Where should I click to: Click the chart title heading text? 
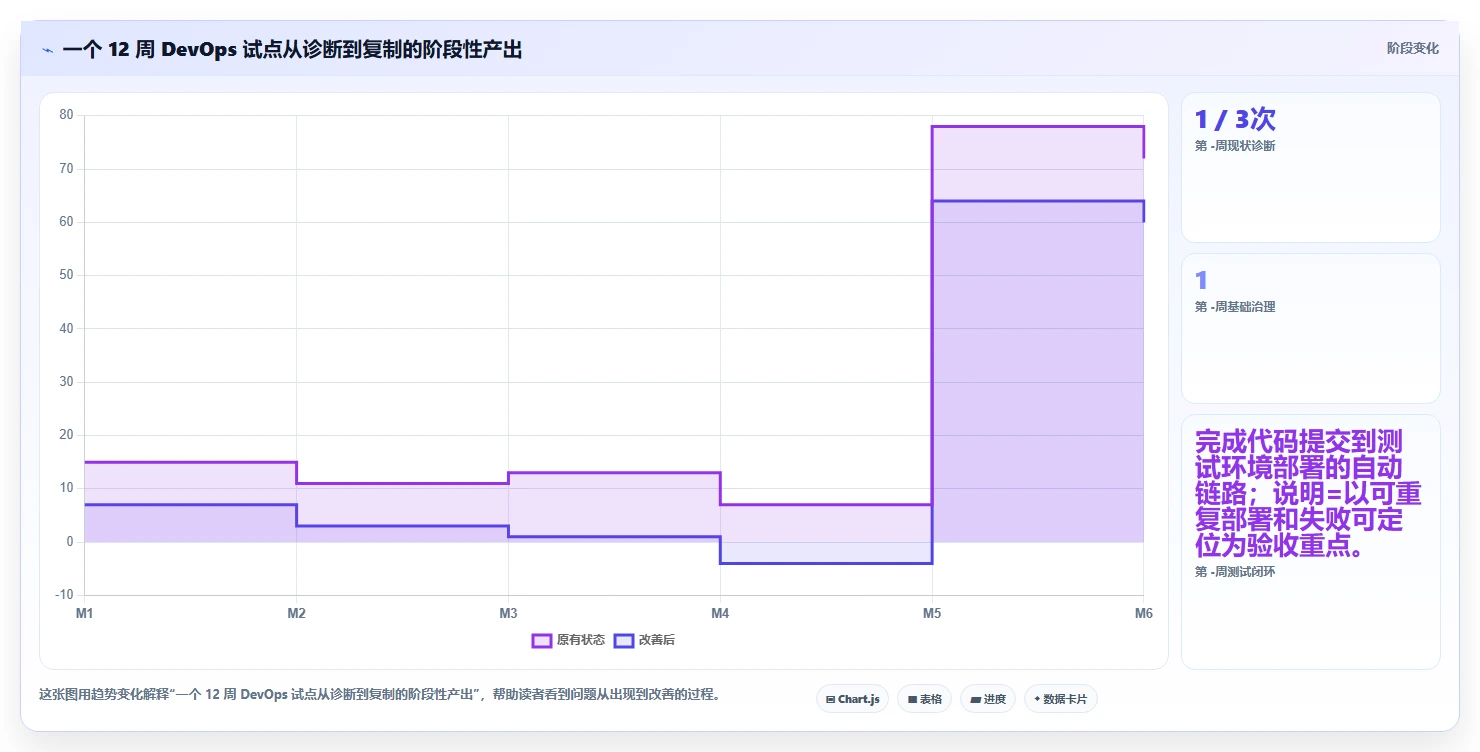tap(292, 50)
